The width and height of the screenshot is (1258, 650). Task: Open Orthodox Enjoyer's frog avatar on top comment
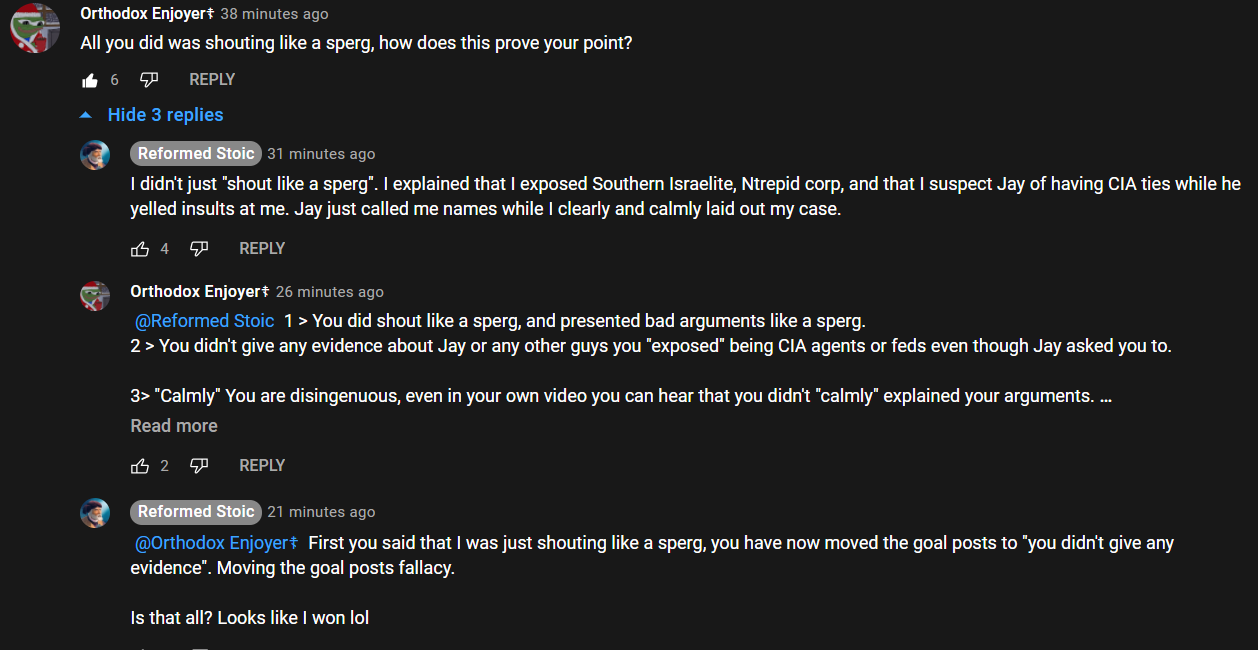(34, 27)
